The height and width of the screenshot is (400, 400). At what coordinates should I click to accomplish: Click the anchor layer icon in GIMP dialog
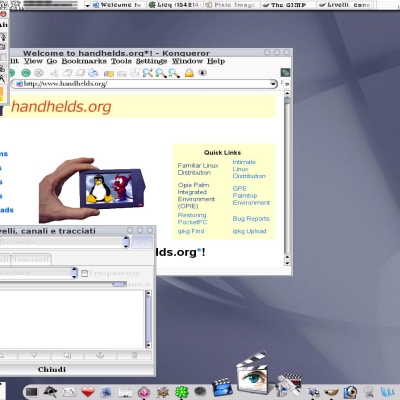click(x=100, y=355)
